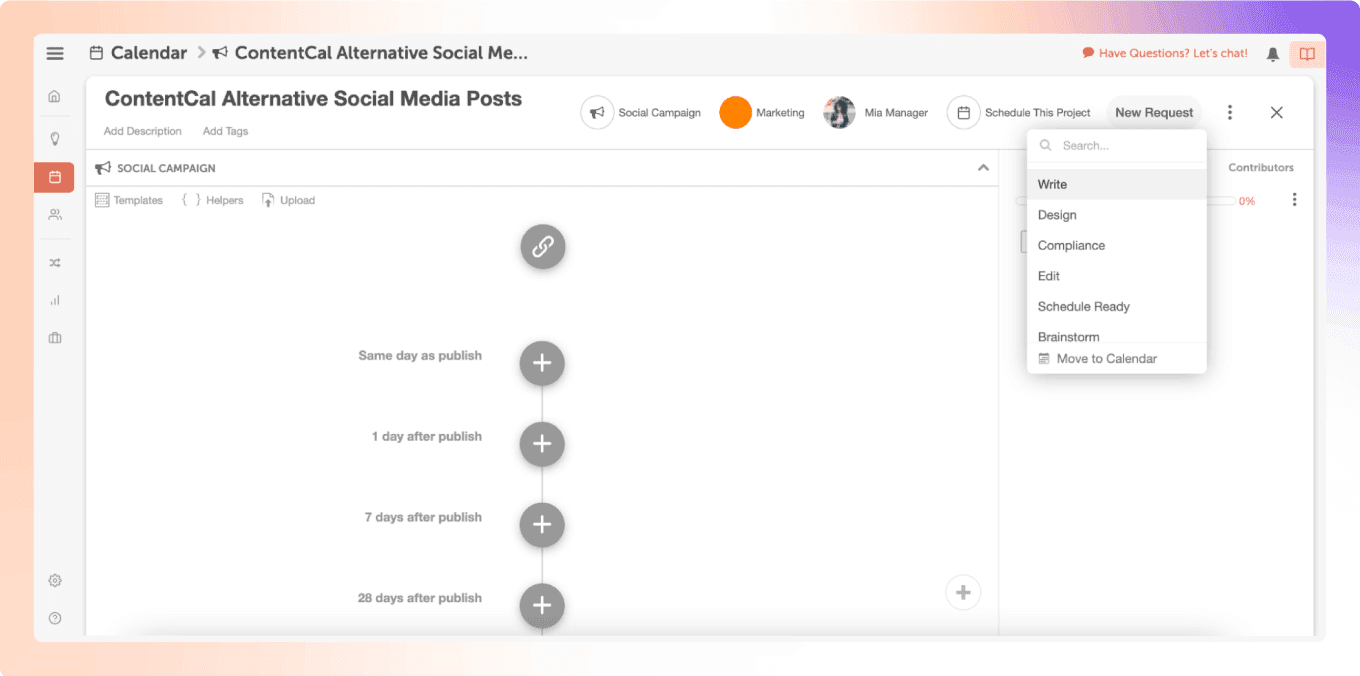Screen dimensions: 1360x676
Task: Open the Help question mark icon
Action: tap(55, 618)
